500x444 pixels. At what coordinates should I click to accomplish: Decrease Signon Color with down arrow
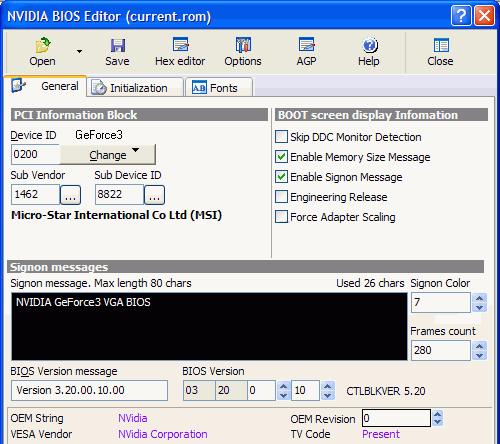click(480, 307)
